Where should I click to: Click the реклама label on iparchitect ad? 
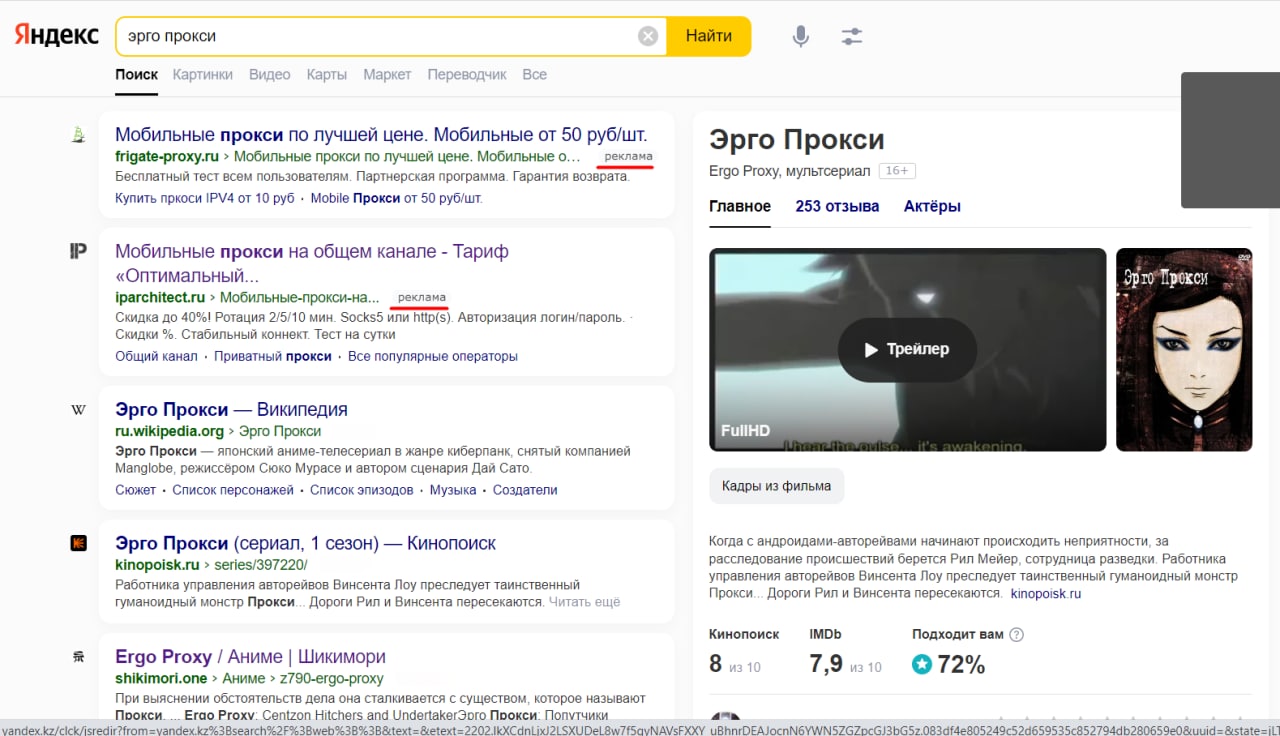[421, 297]
